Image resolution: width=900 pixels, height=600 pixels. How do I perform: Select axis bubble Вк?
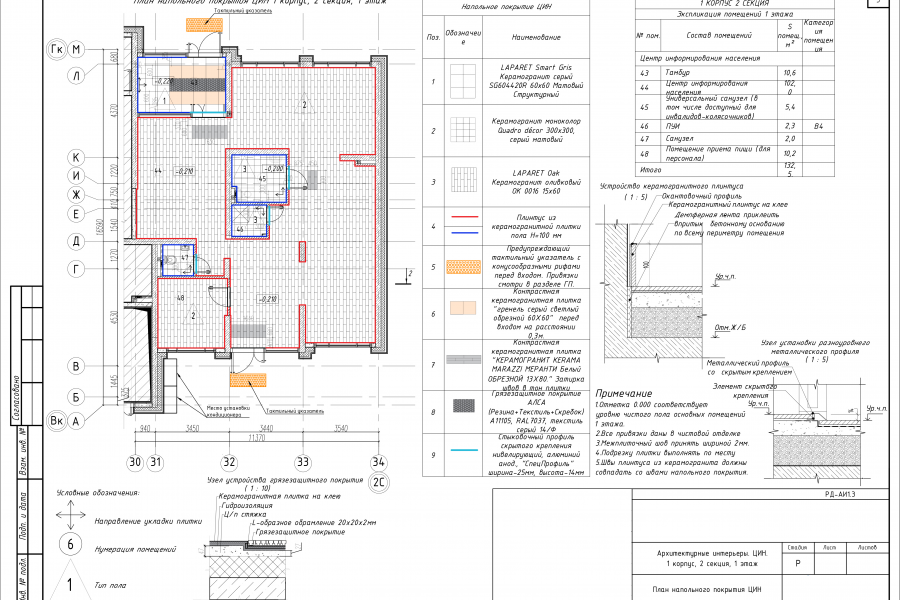tap(56, 421)
